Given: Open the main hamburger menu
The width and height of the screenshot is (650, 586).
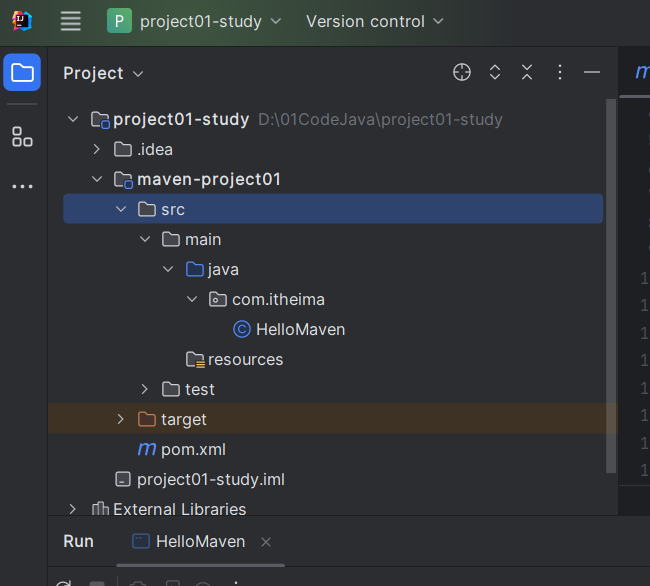Looking at the screenshot, I should click(70, 21).
